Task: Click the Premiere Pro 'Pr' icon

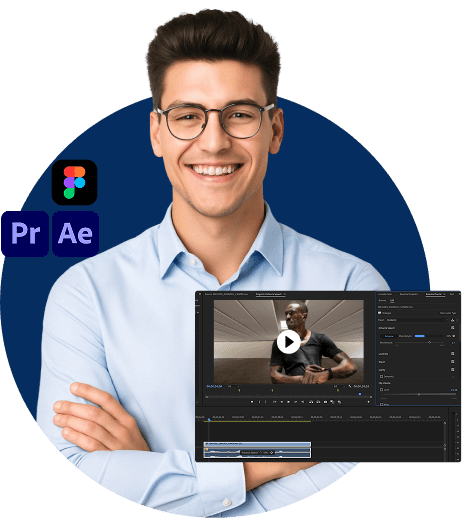Action: (25, 233)
